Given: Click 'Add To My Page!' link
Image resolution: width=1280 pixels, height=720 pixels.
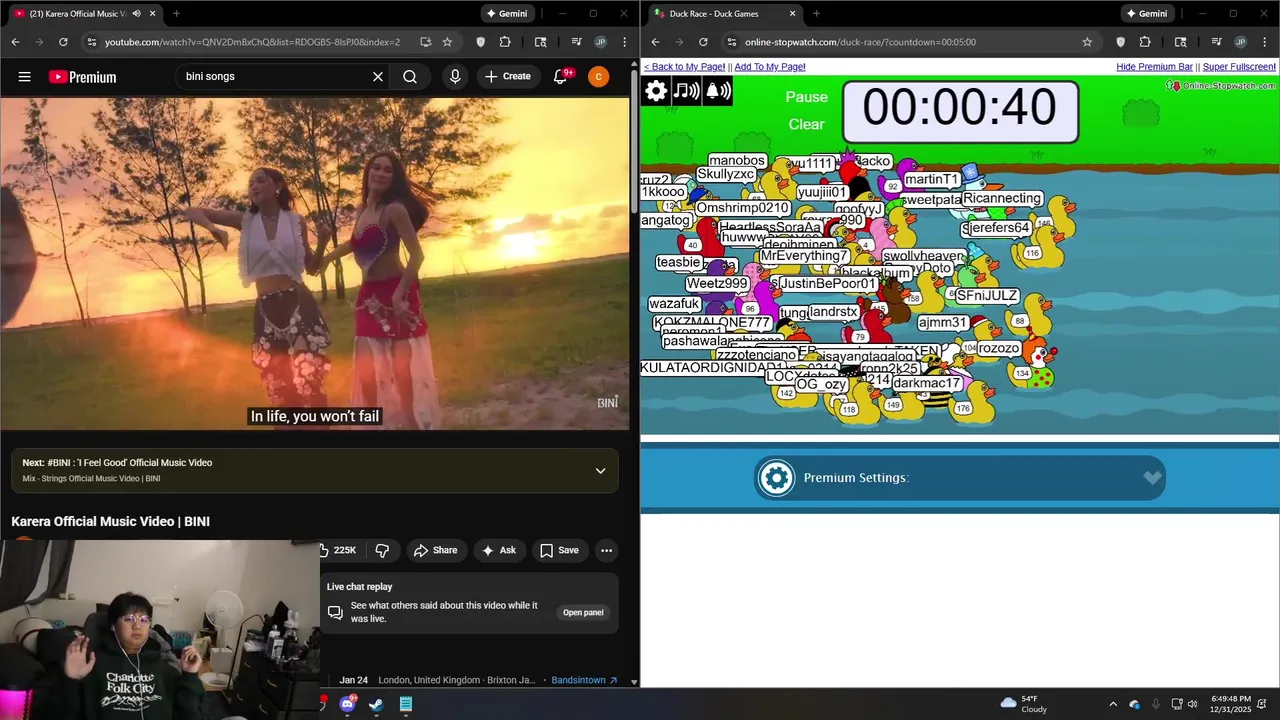Looking at the screenshot, I should coord(770,66).
